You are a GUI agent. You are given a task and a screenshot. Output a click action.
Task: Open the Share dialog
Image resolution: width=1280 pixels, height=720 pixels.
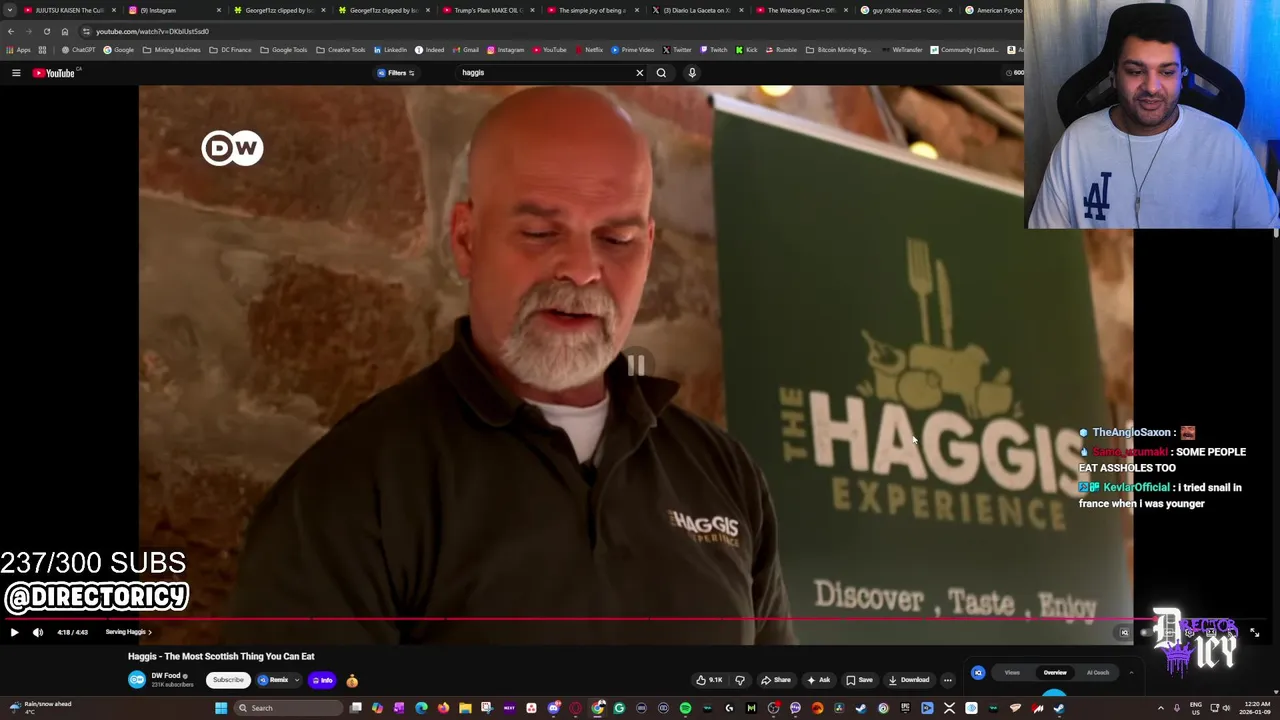776,680
